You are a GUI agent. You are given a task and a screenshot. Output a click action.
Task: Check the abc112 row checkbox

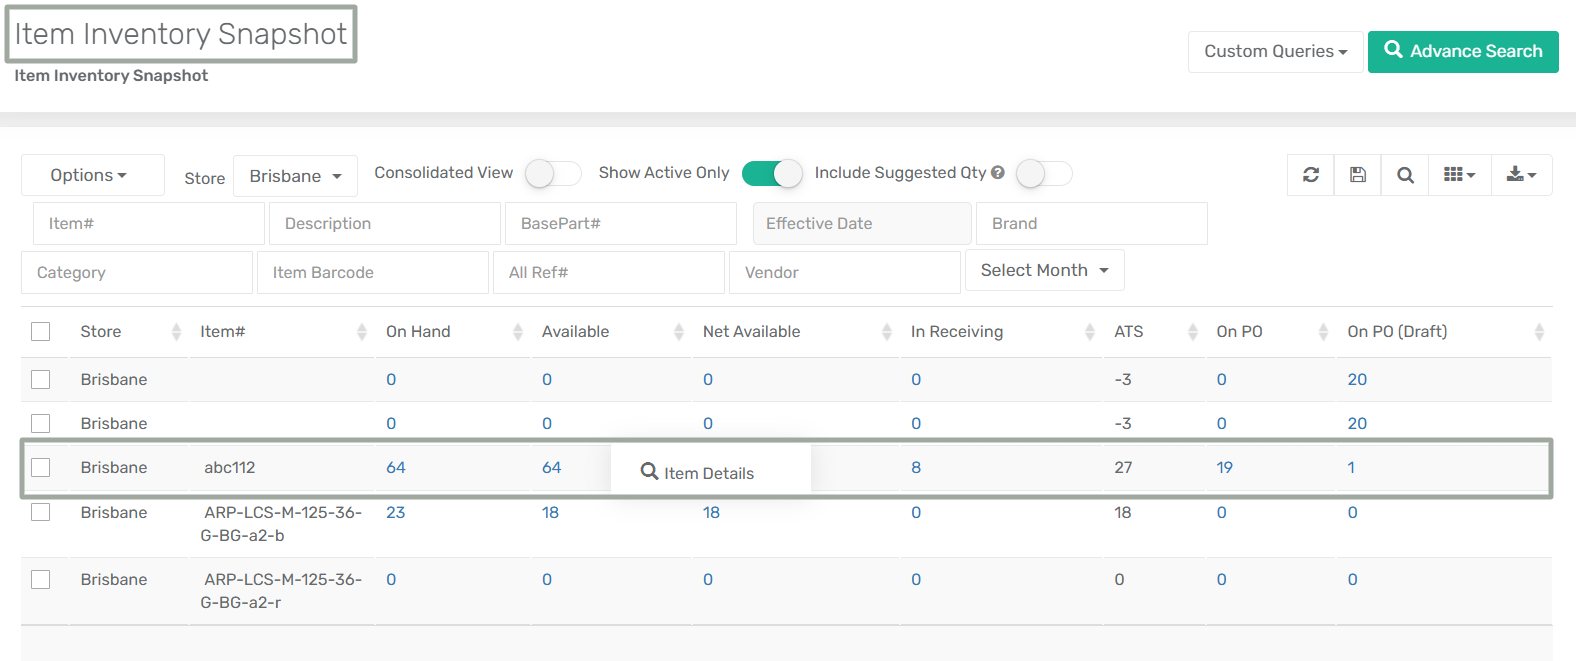click(x=41, y=467)
